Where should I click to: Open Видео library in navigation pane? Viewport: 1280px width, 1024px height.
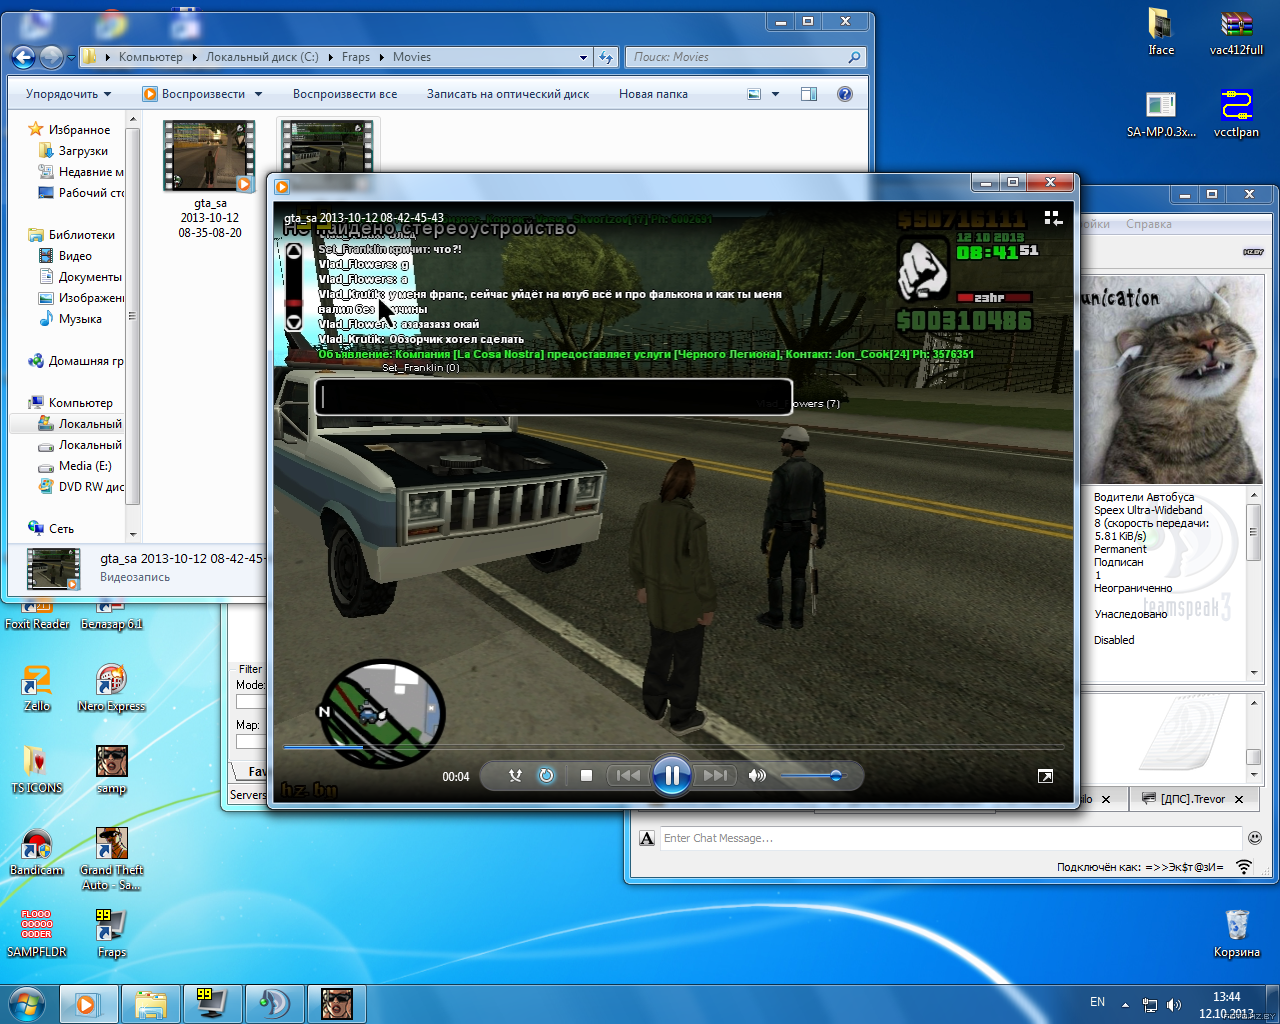(x=75, y=256)
